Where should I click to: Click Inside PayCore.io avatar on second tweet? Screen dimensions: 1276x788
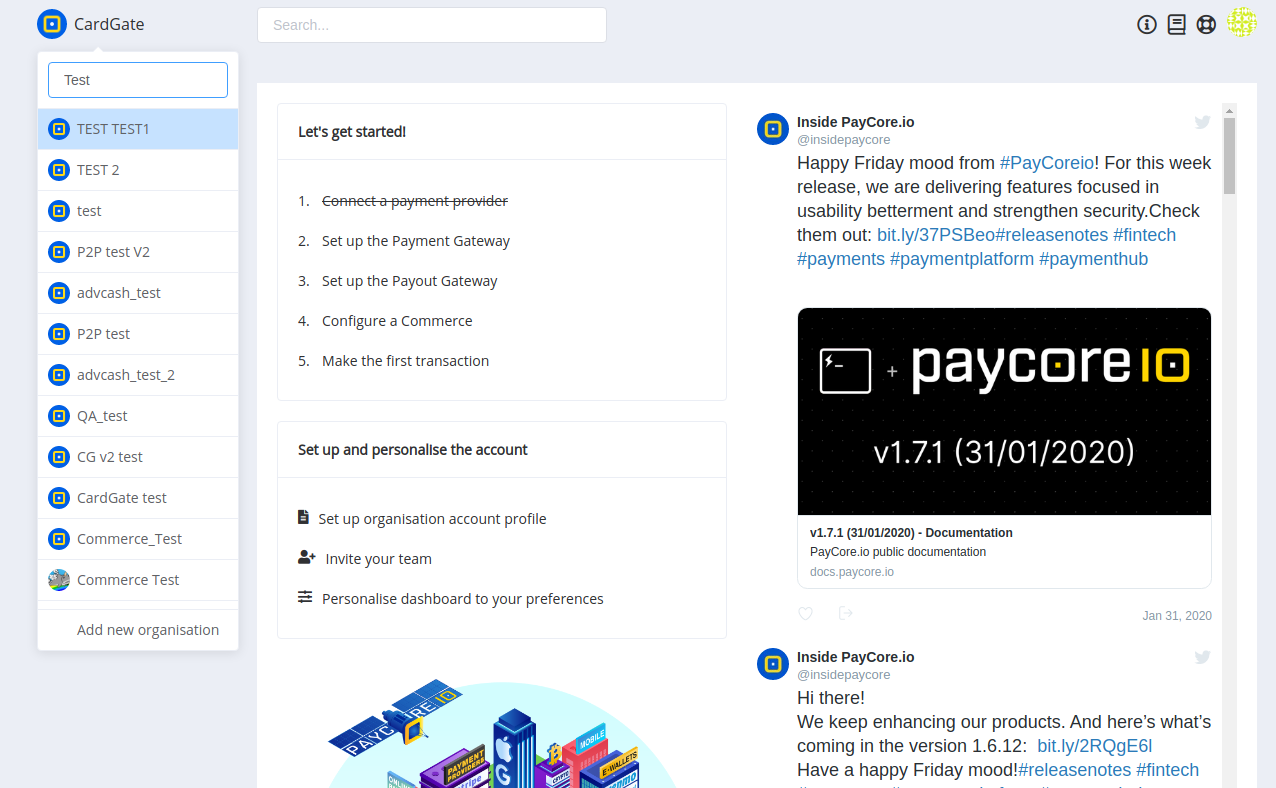[x=773, y=664]
